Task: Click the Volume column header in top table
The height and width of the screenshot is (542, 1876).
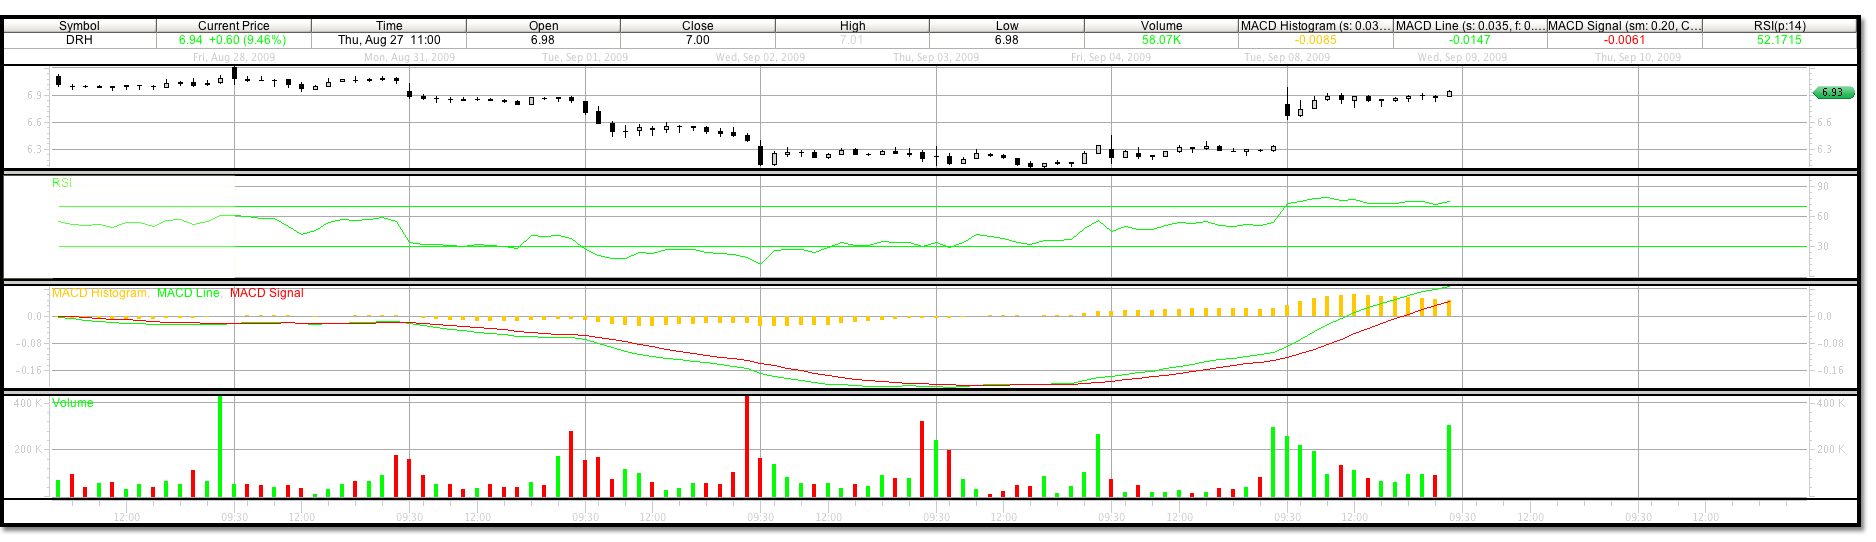Action: pos(1161,26)
